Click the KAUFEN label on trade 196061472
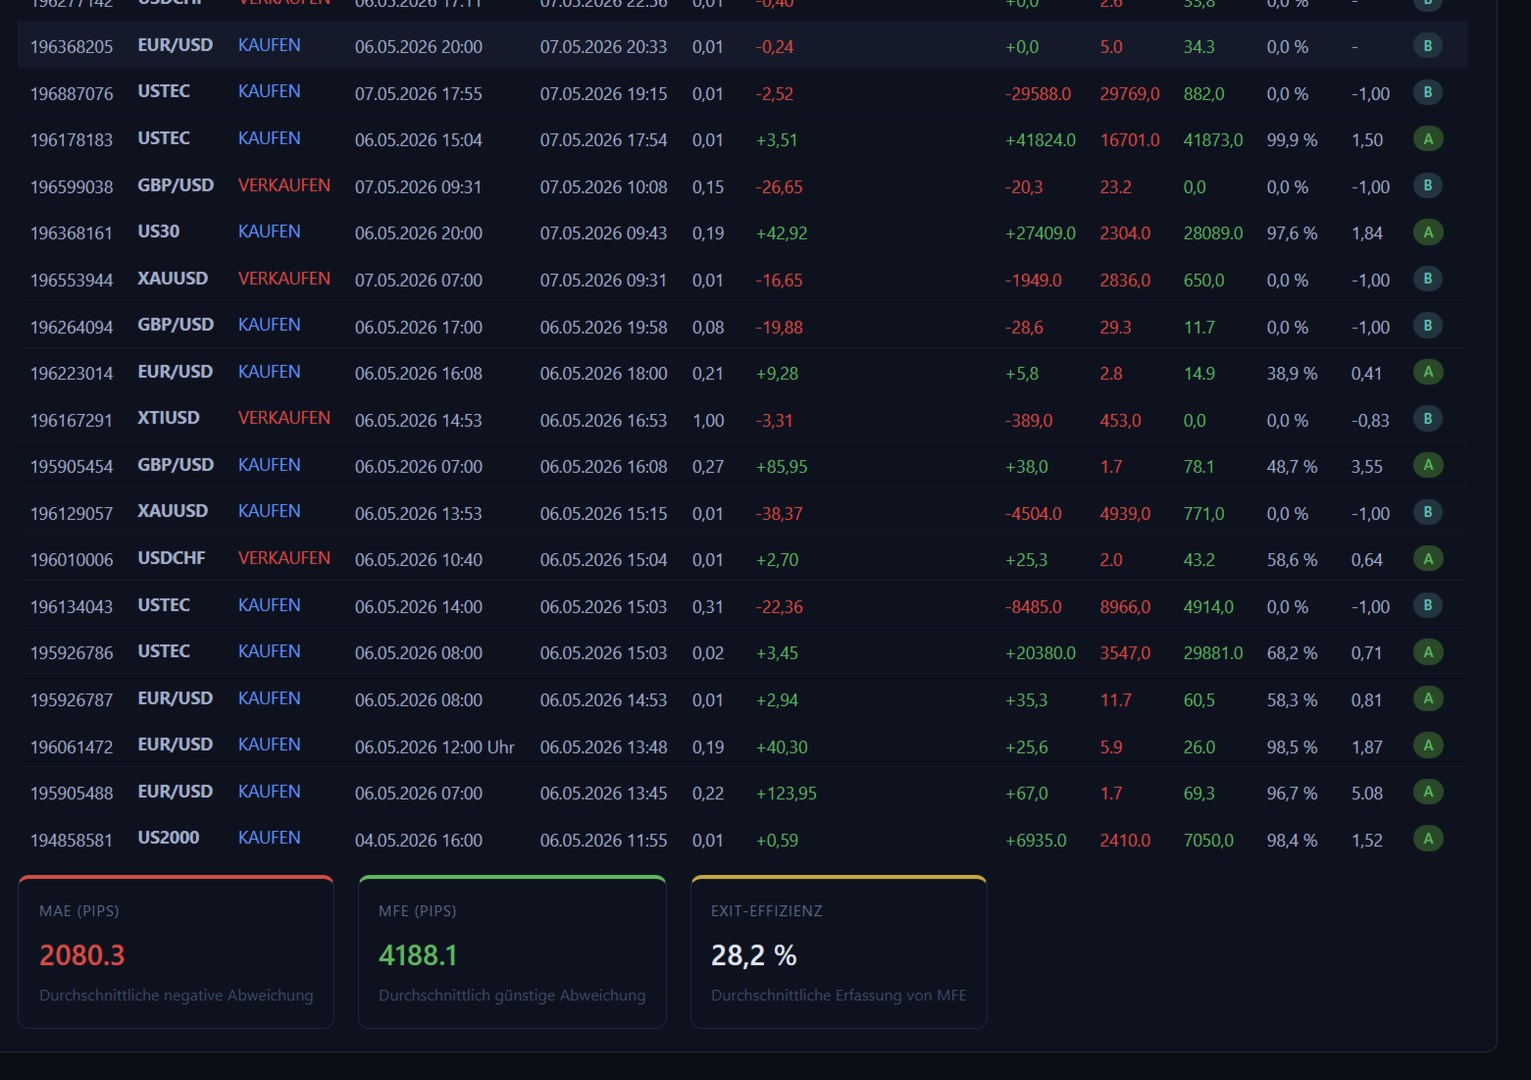This screenshot has height=1080, width=1531. coord(269,745)
